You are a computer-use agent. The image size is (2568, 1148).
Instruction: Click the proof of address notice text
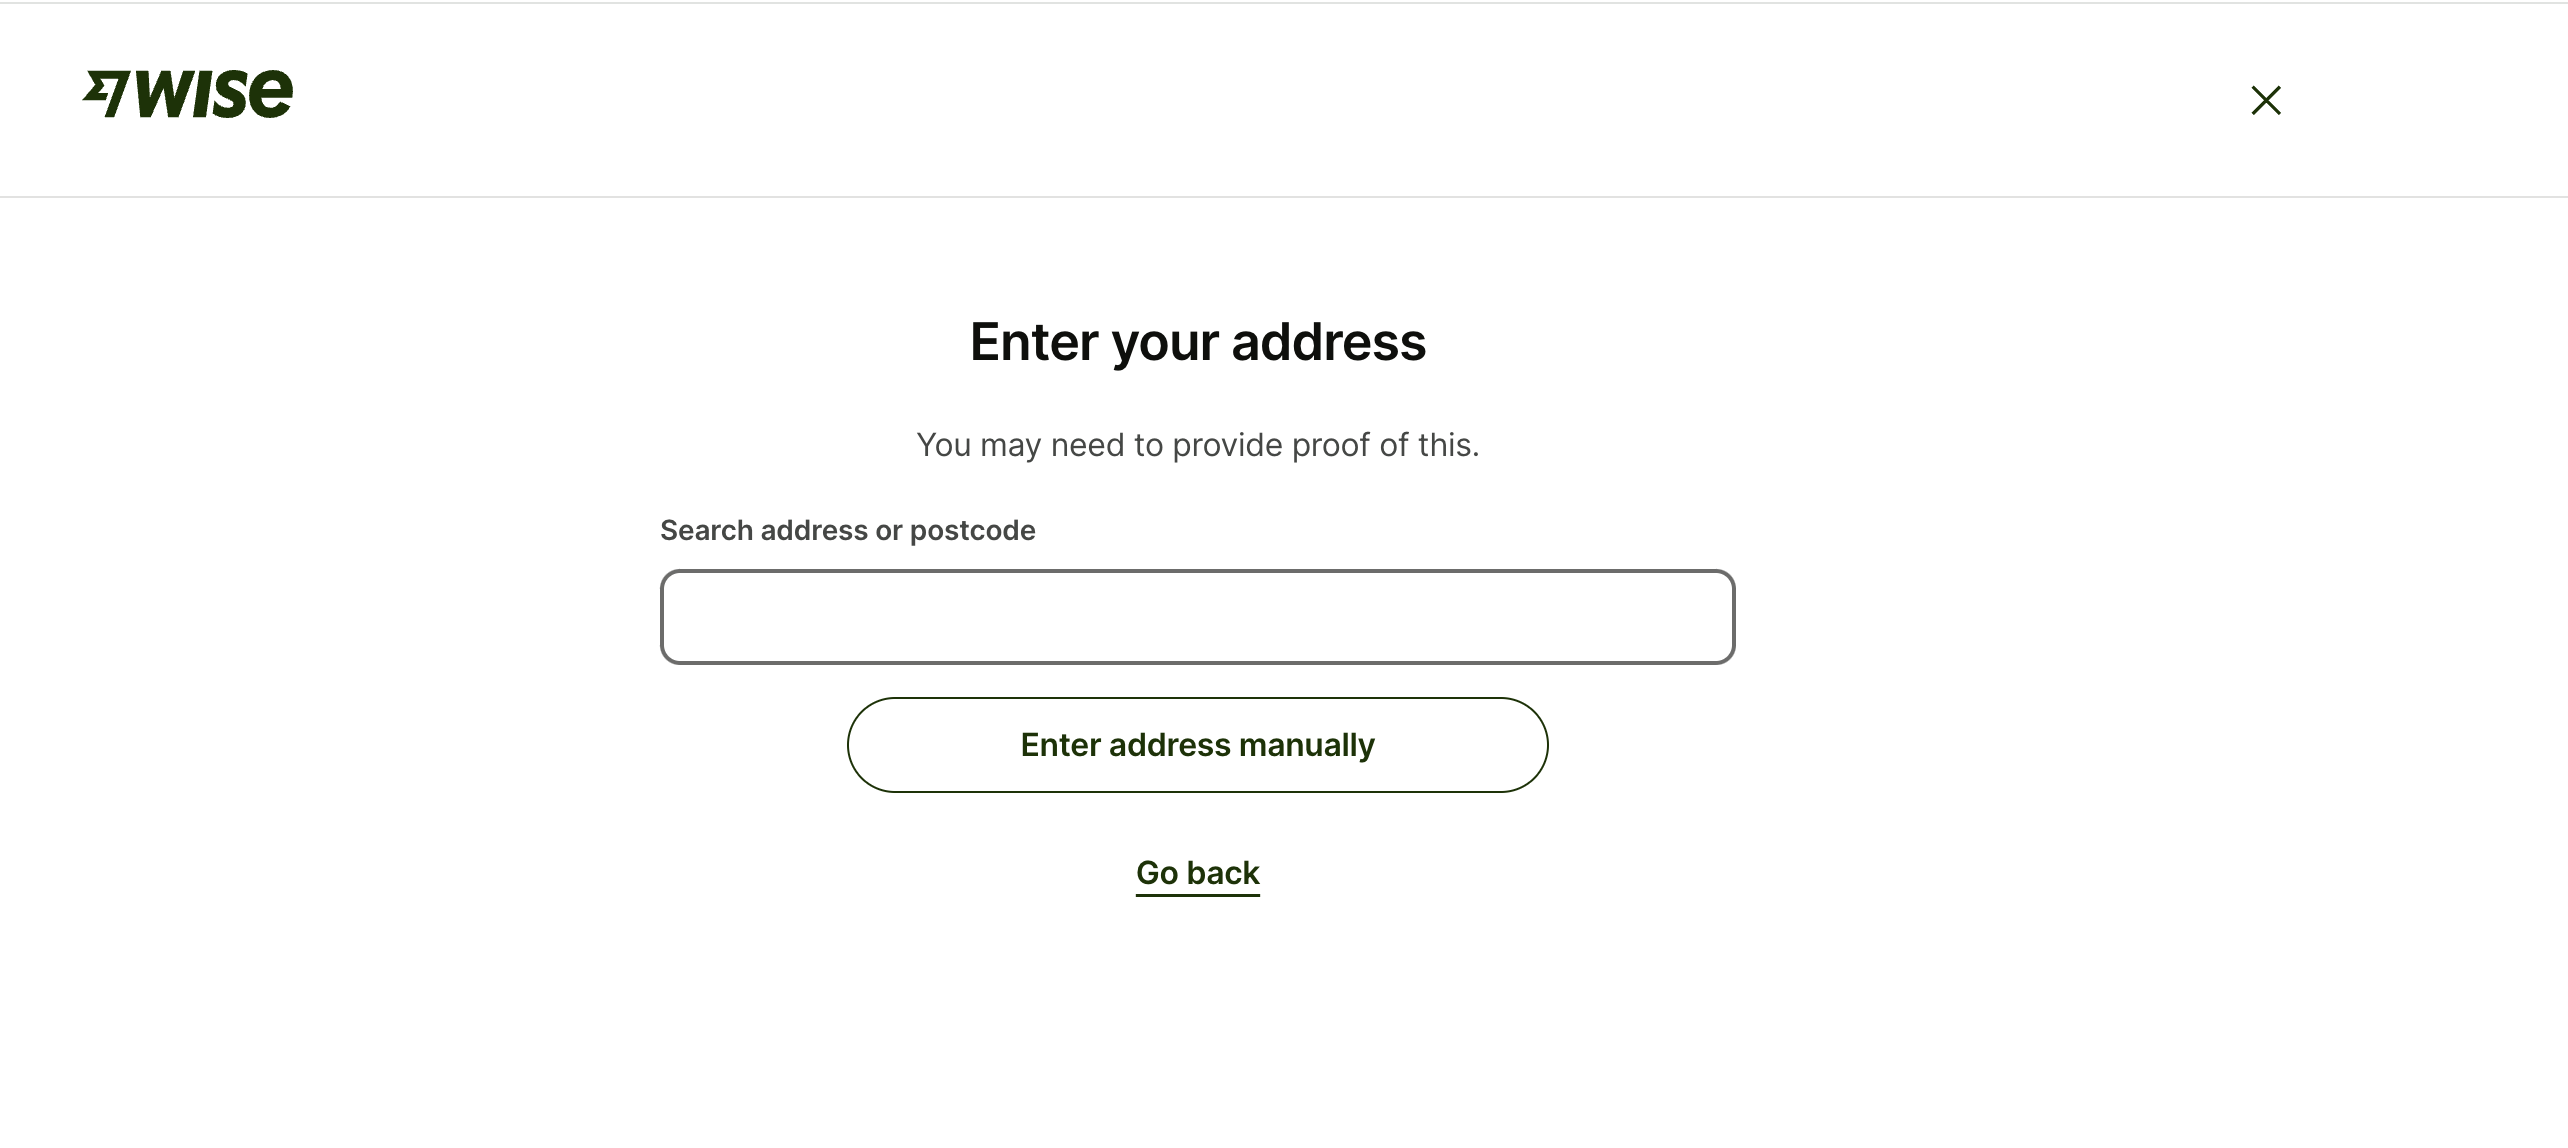click(1197, 445)
